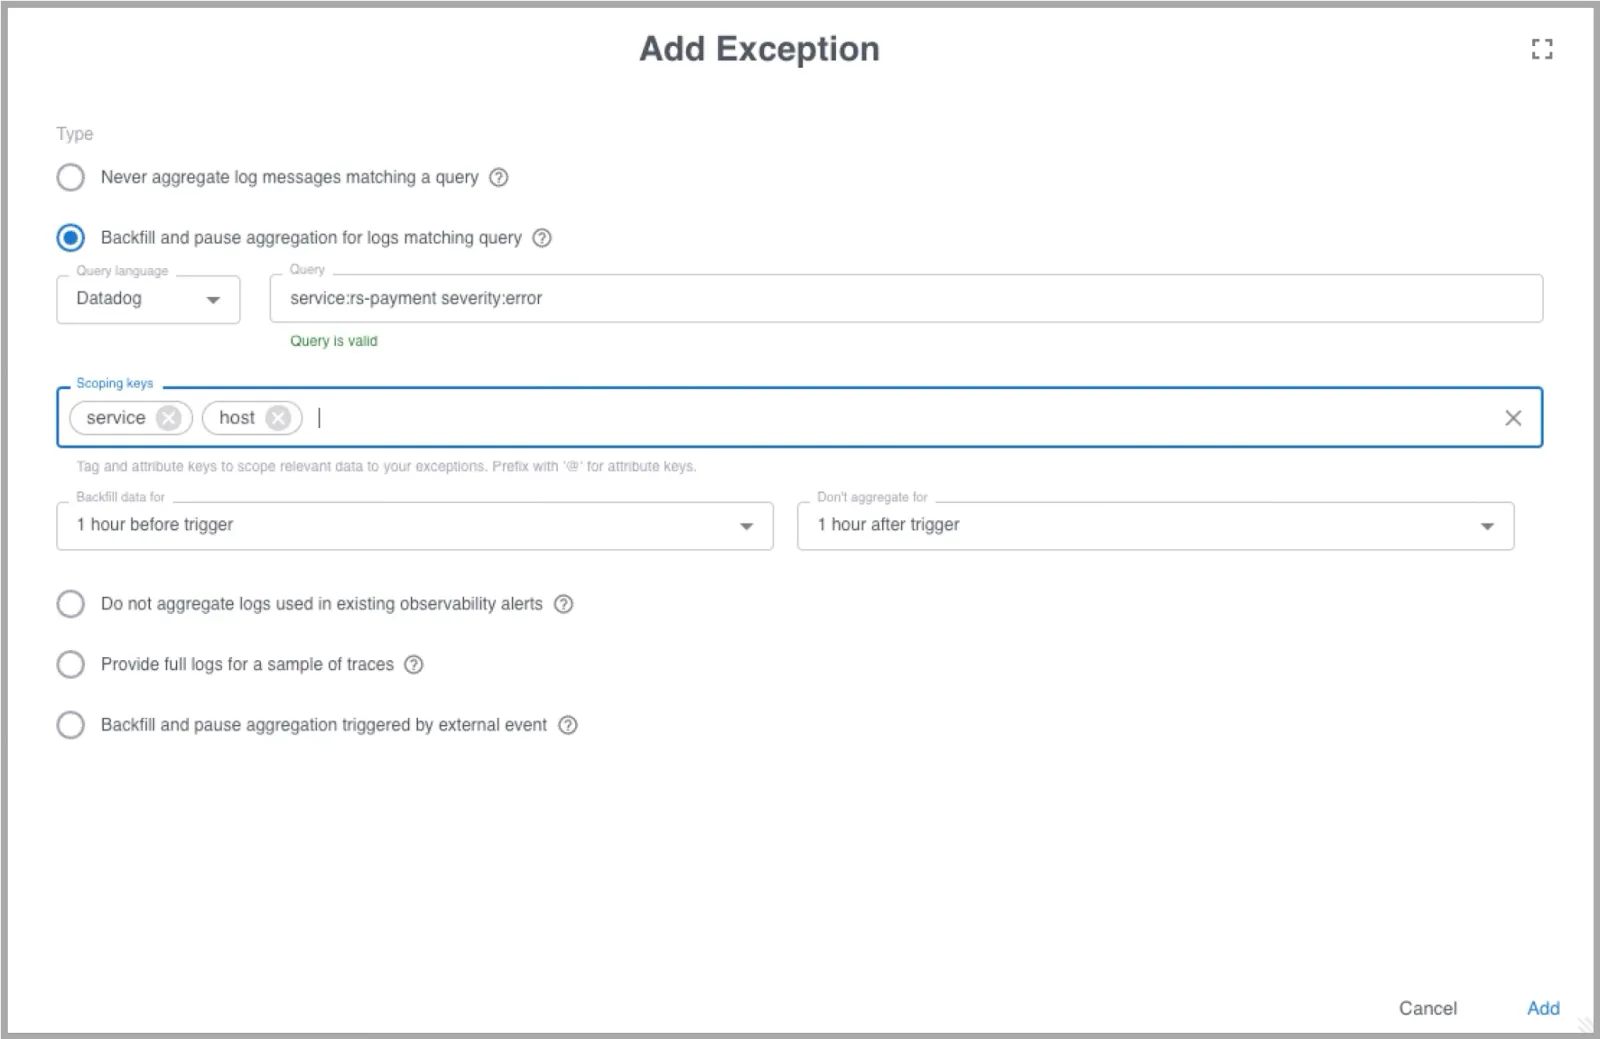1600x1039 pixels.
Task: Open help icon beside Backfill for logs matching query
Action: coord(542,238)
